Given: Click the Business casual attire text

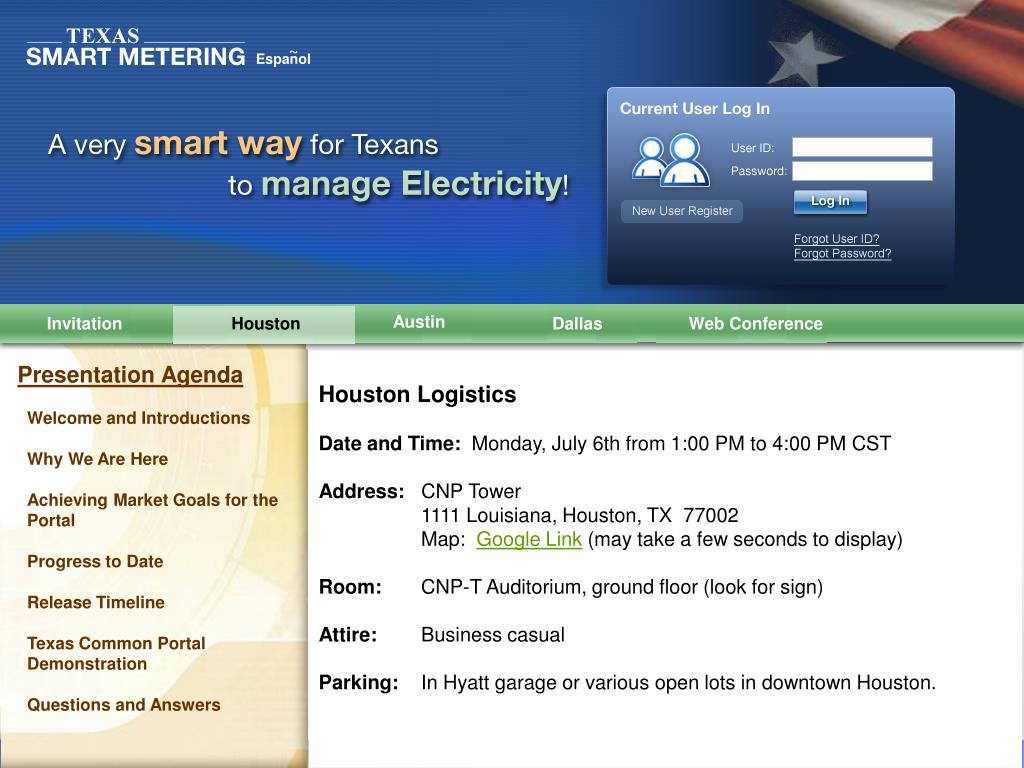Looking at the screenshot, I should click(493, 635).
